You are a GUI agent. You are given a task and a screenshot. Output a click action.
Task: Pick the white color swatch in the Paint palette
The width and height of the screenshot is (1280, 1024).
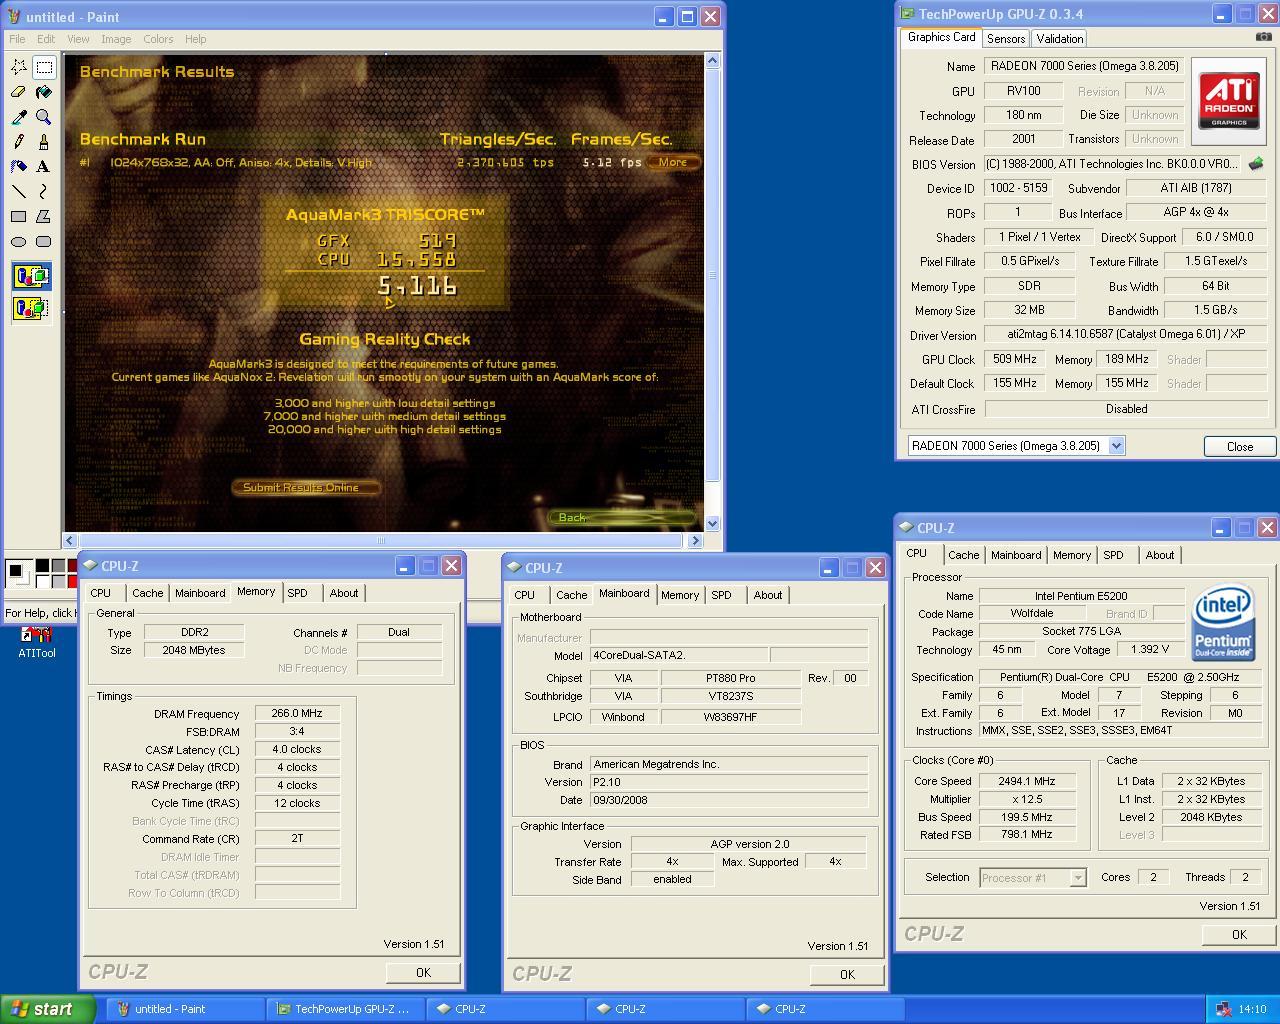coord(42,581)
